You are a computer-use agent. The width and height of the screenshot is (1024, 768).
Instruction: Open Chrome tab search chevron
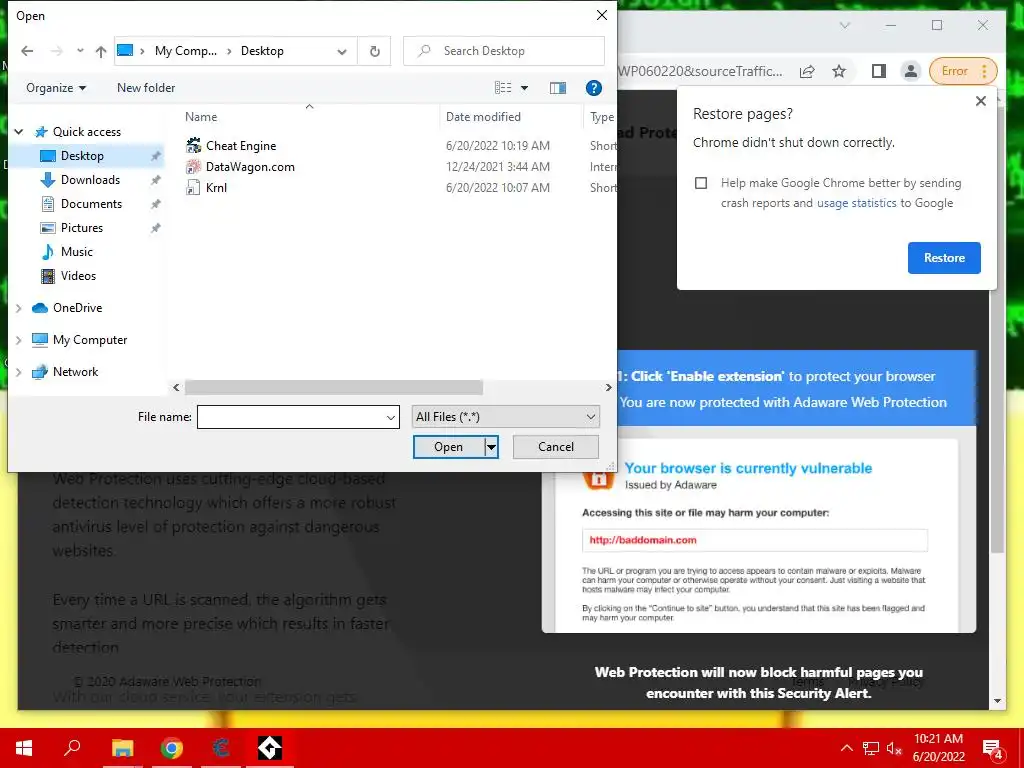(844, 25)
